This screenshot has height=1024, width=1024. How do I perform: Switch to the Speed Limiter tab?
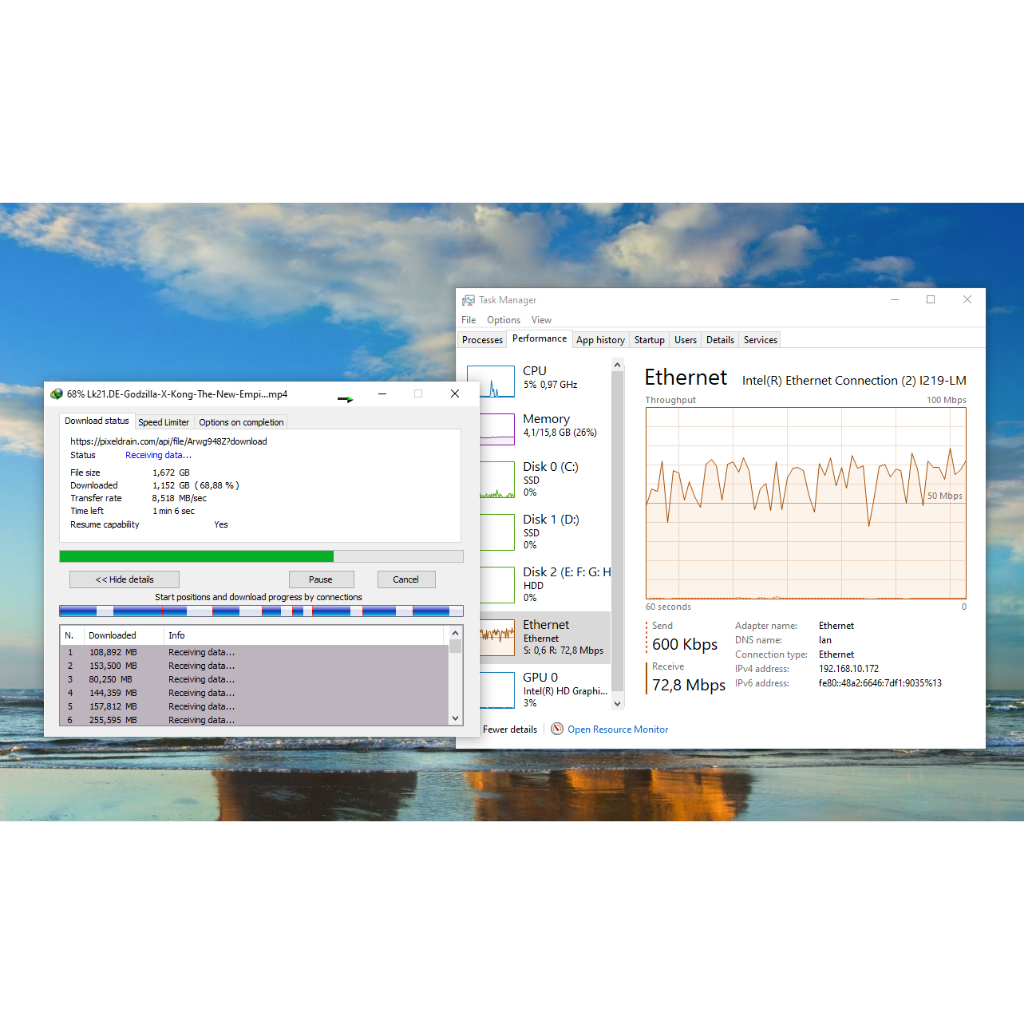pos(163,422)
